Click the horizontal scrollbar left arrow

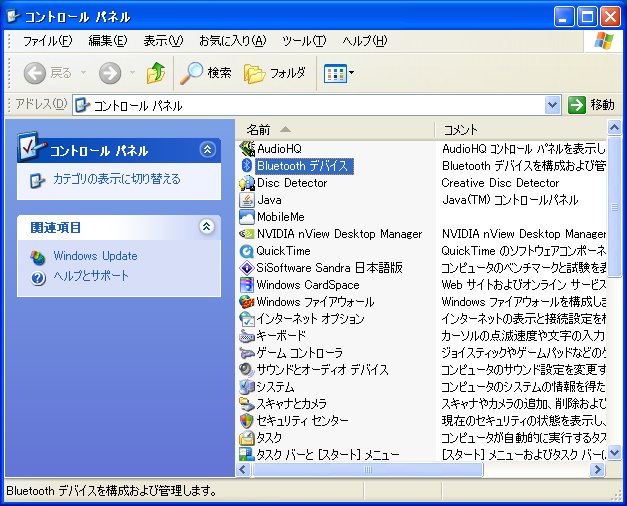(243, 469)
